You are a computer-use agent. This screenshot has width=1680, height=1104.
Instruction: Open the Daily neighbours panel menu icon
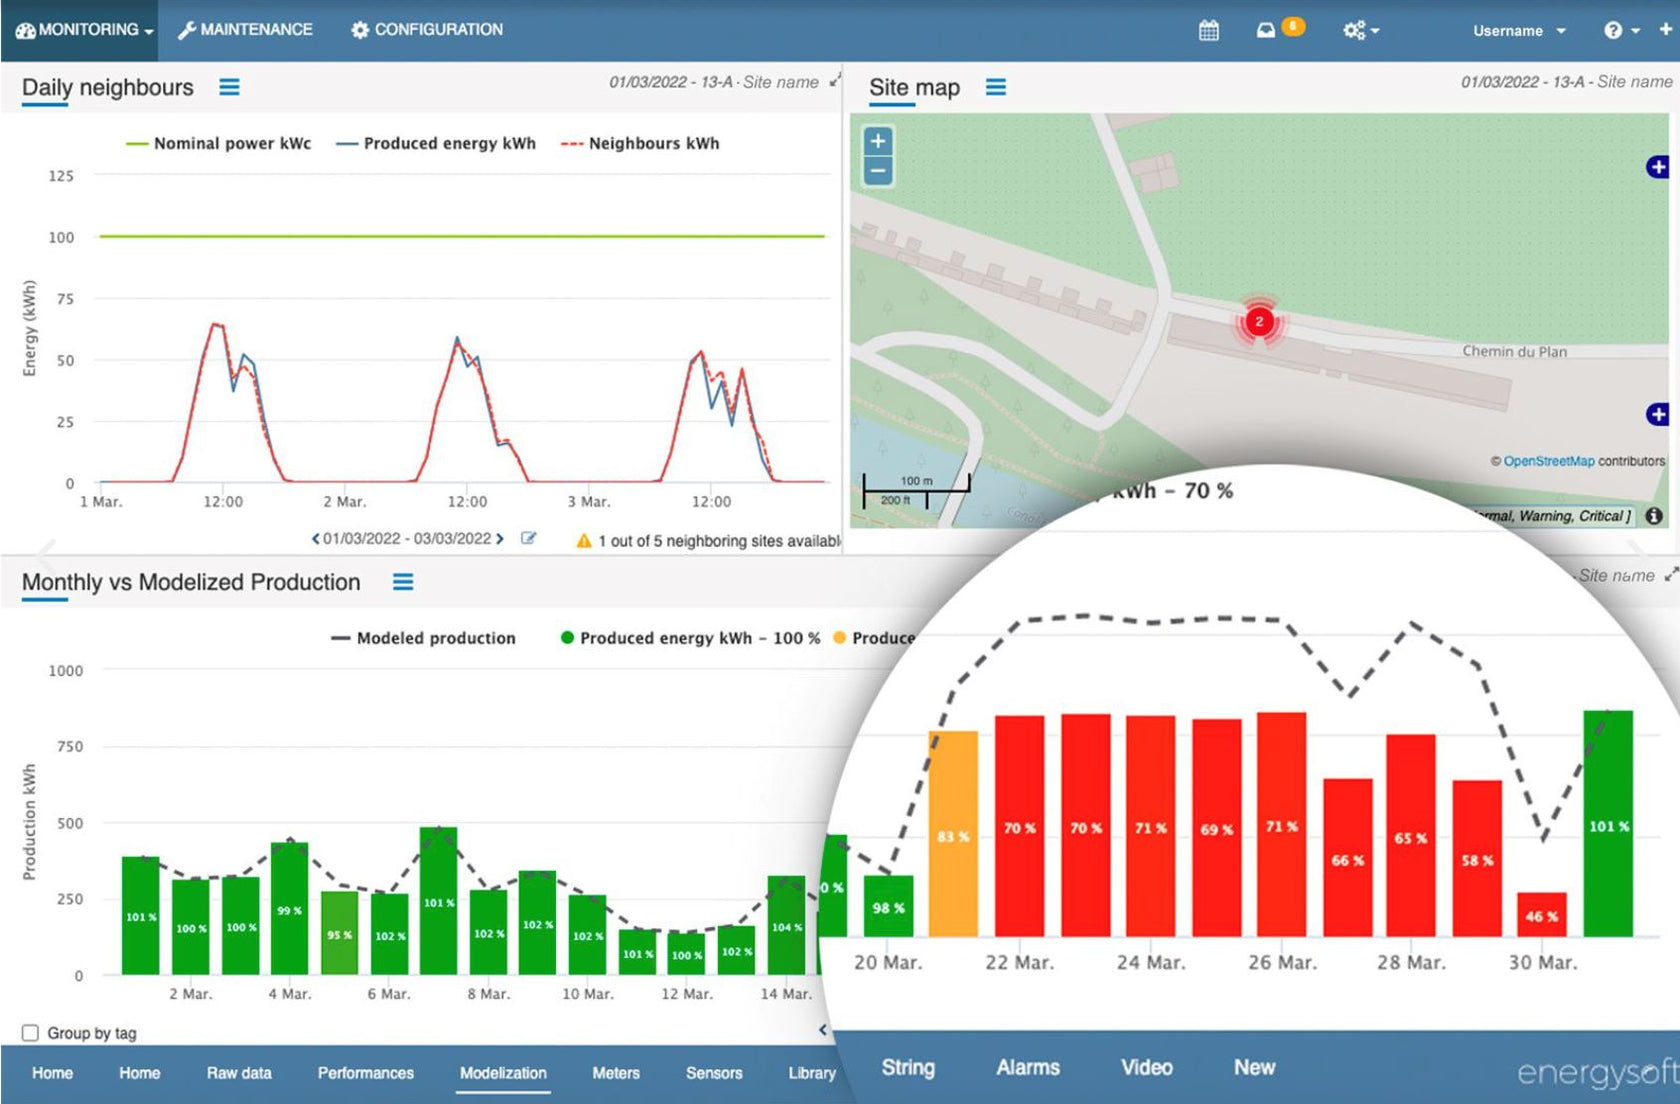pos(229,87)
